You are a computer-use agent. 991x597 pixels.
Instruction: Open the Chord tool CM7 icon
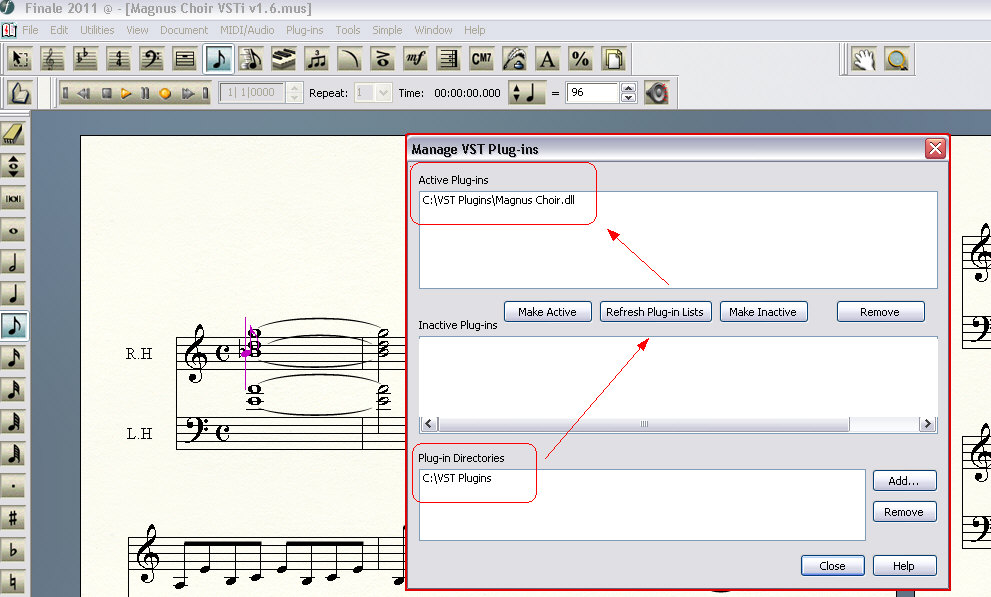(x=482, y=59)
